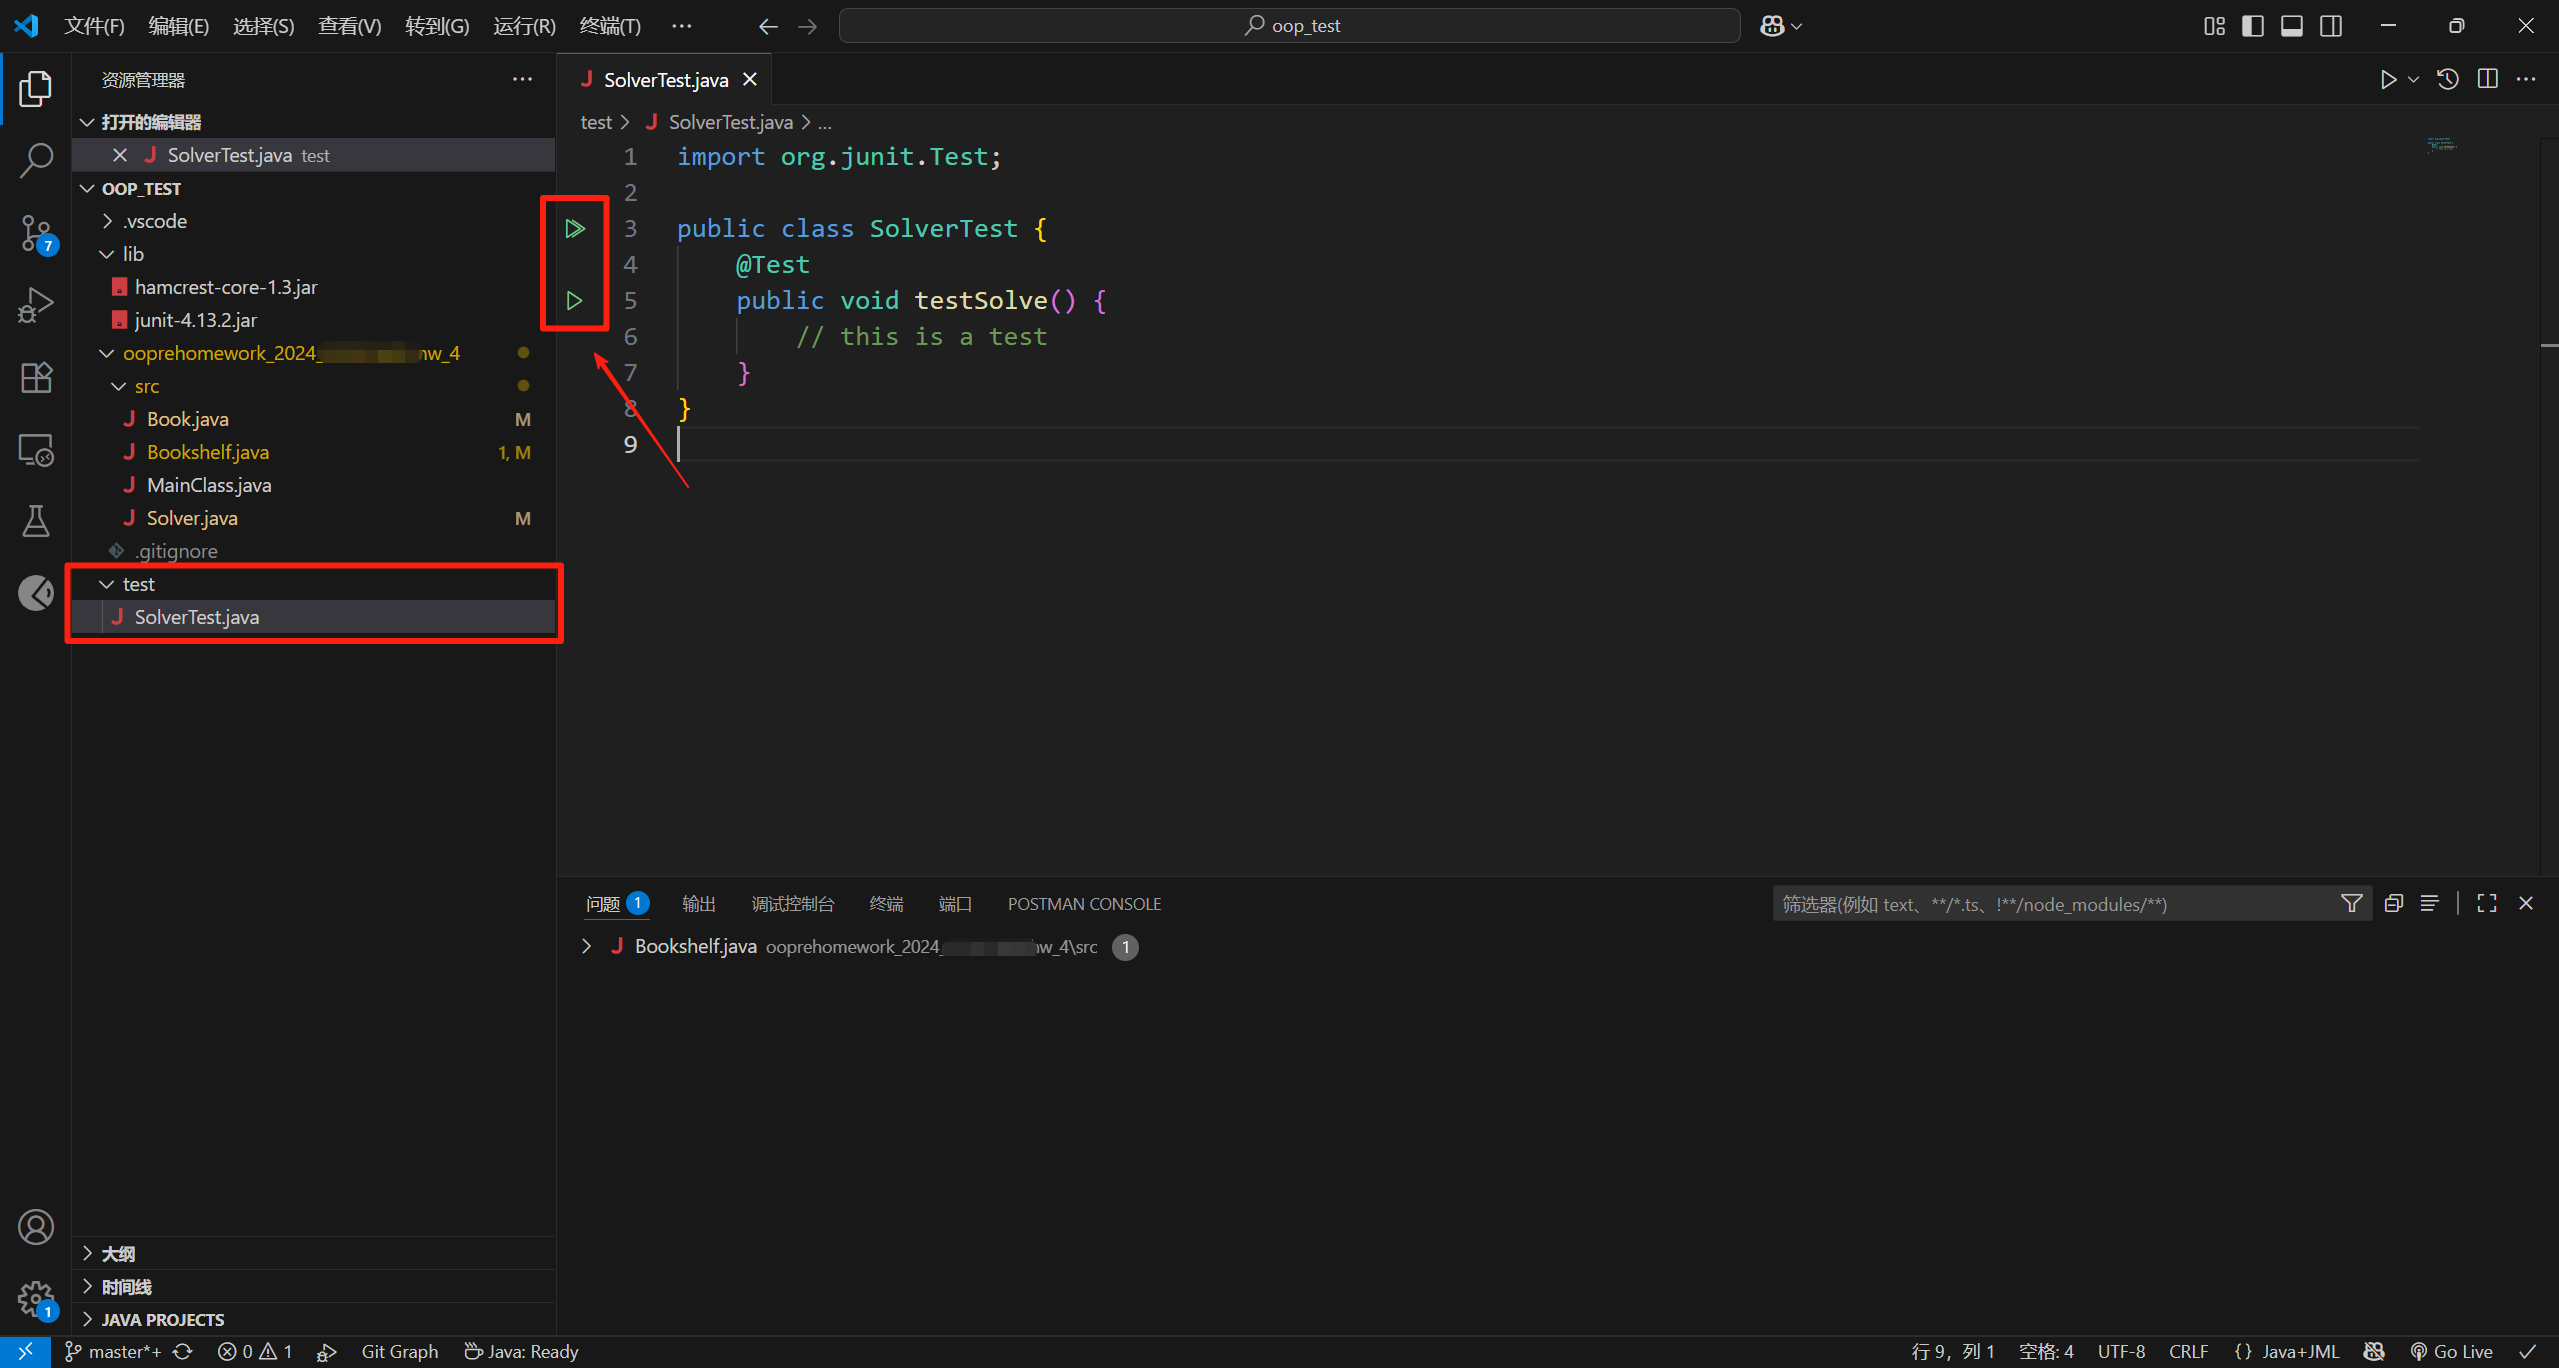2559x1368 pixels.
Task: Click the editor minimap overview
Action: pyautogui.click(x=2441, y=145)
